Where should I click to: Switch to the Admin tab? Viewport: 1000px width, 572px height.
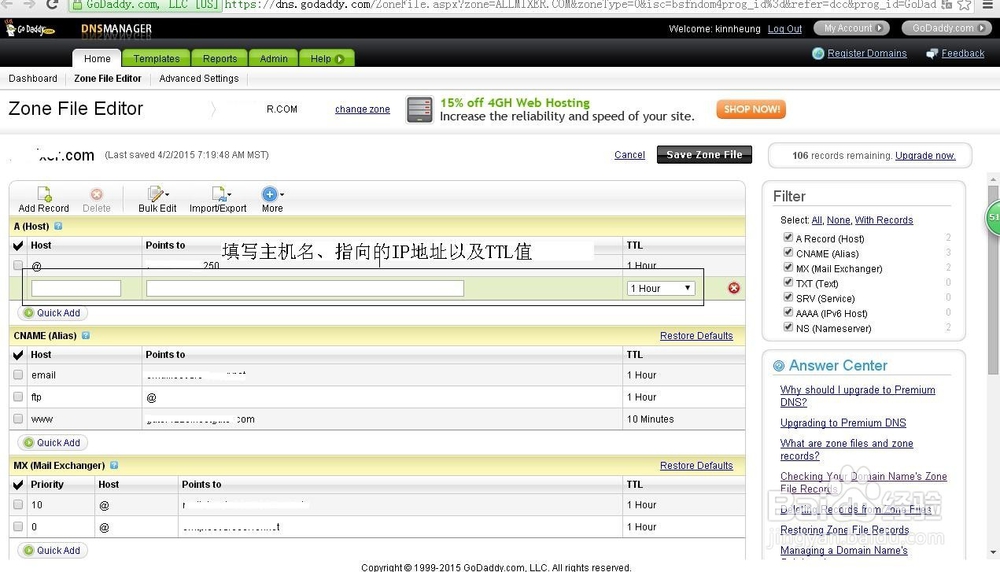click(274, 58)
